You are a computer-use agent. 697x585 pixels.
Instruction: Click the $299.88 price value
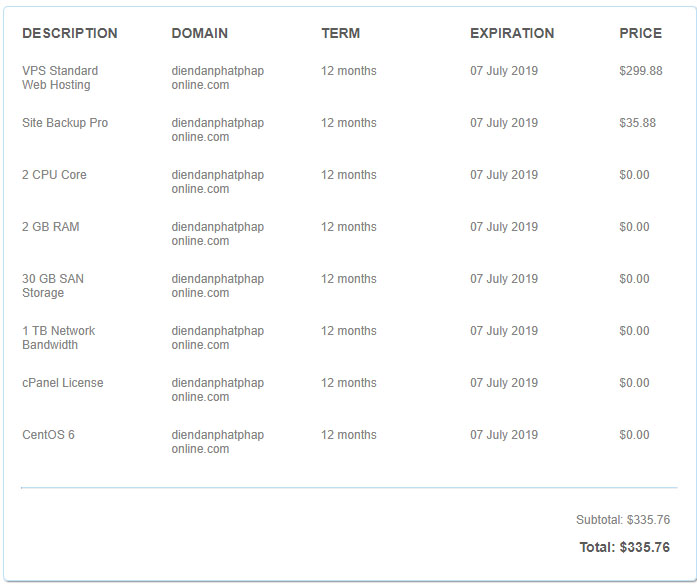click(x=641, y=71)
